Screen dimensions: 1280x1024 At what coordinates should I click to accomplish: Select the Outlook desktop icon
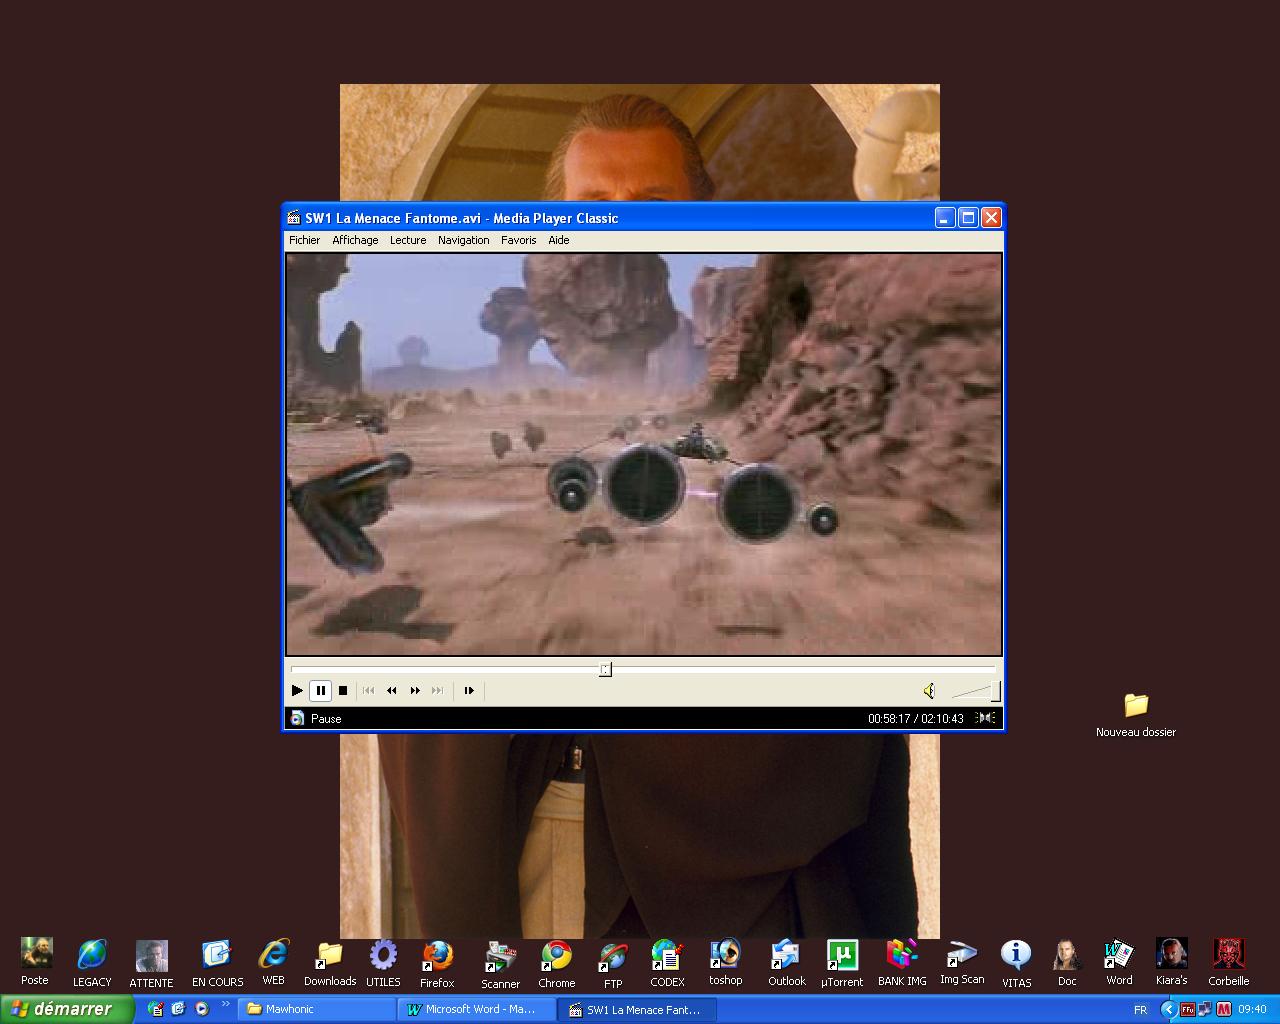click(786, 963)
